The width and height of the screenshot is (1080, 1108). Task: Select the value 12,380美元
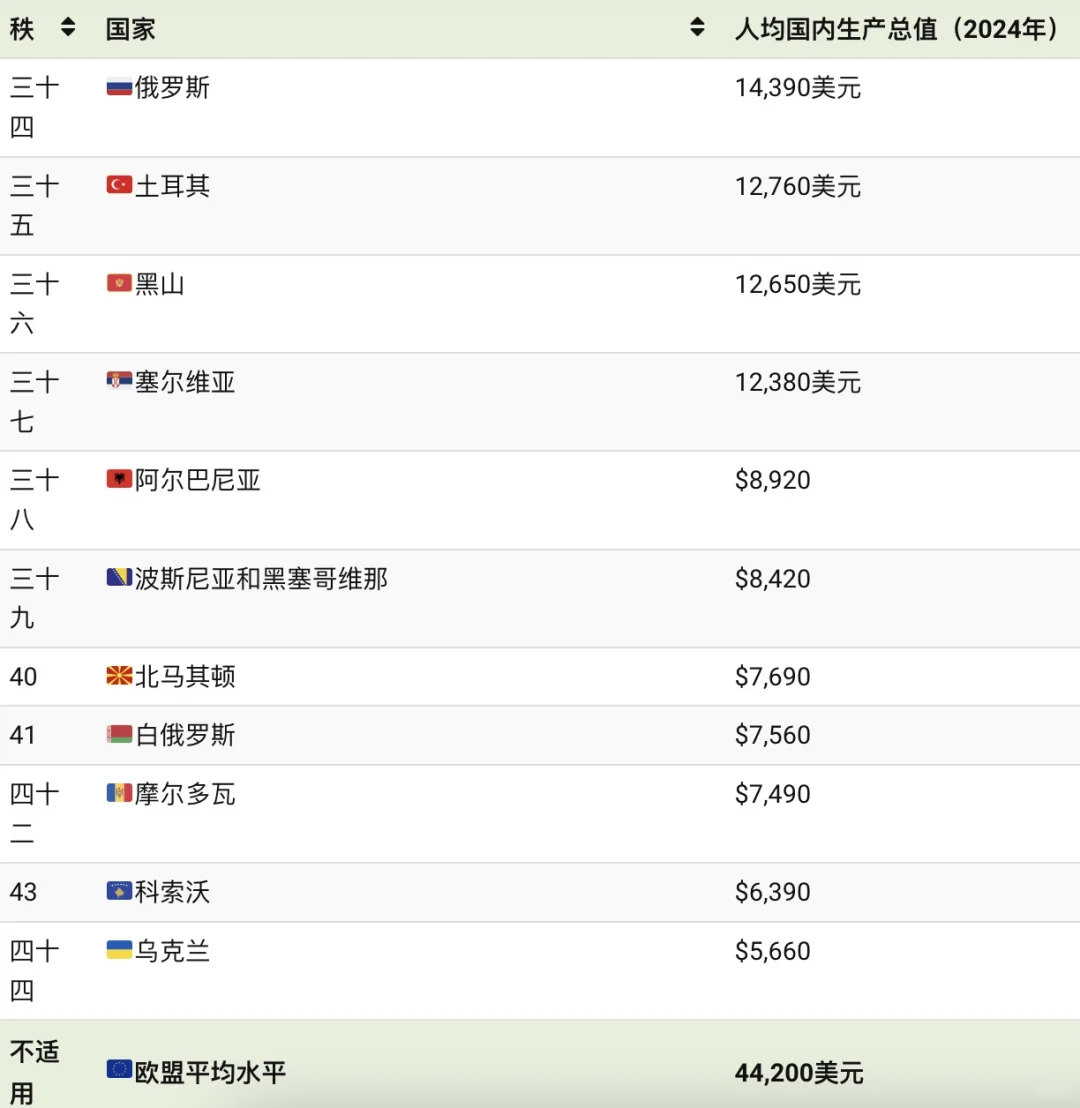pyautogui.click(x=797, y=382)
